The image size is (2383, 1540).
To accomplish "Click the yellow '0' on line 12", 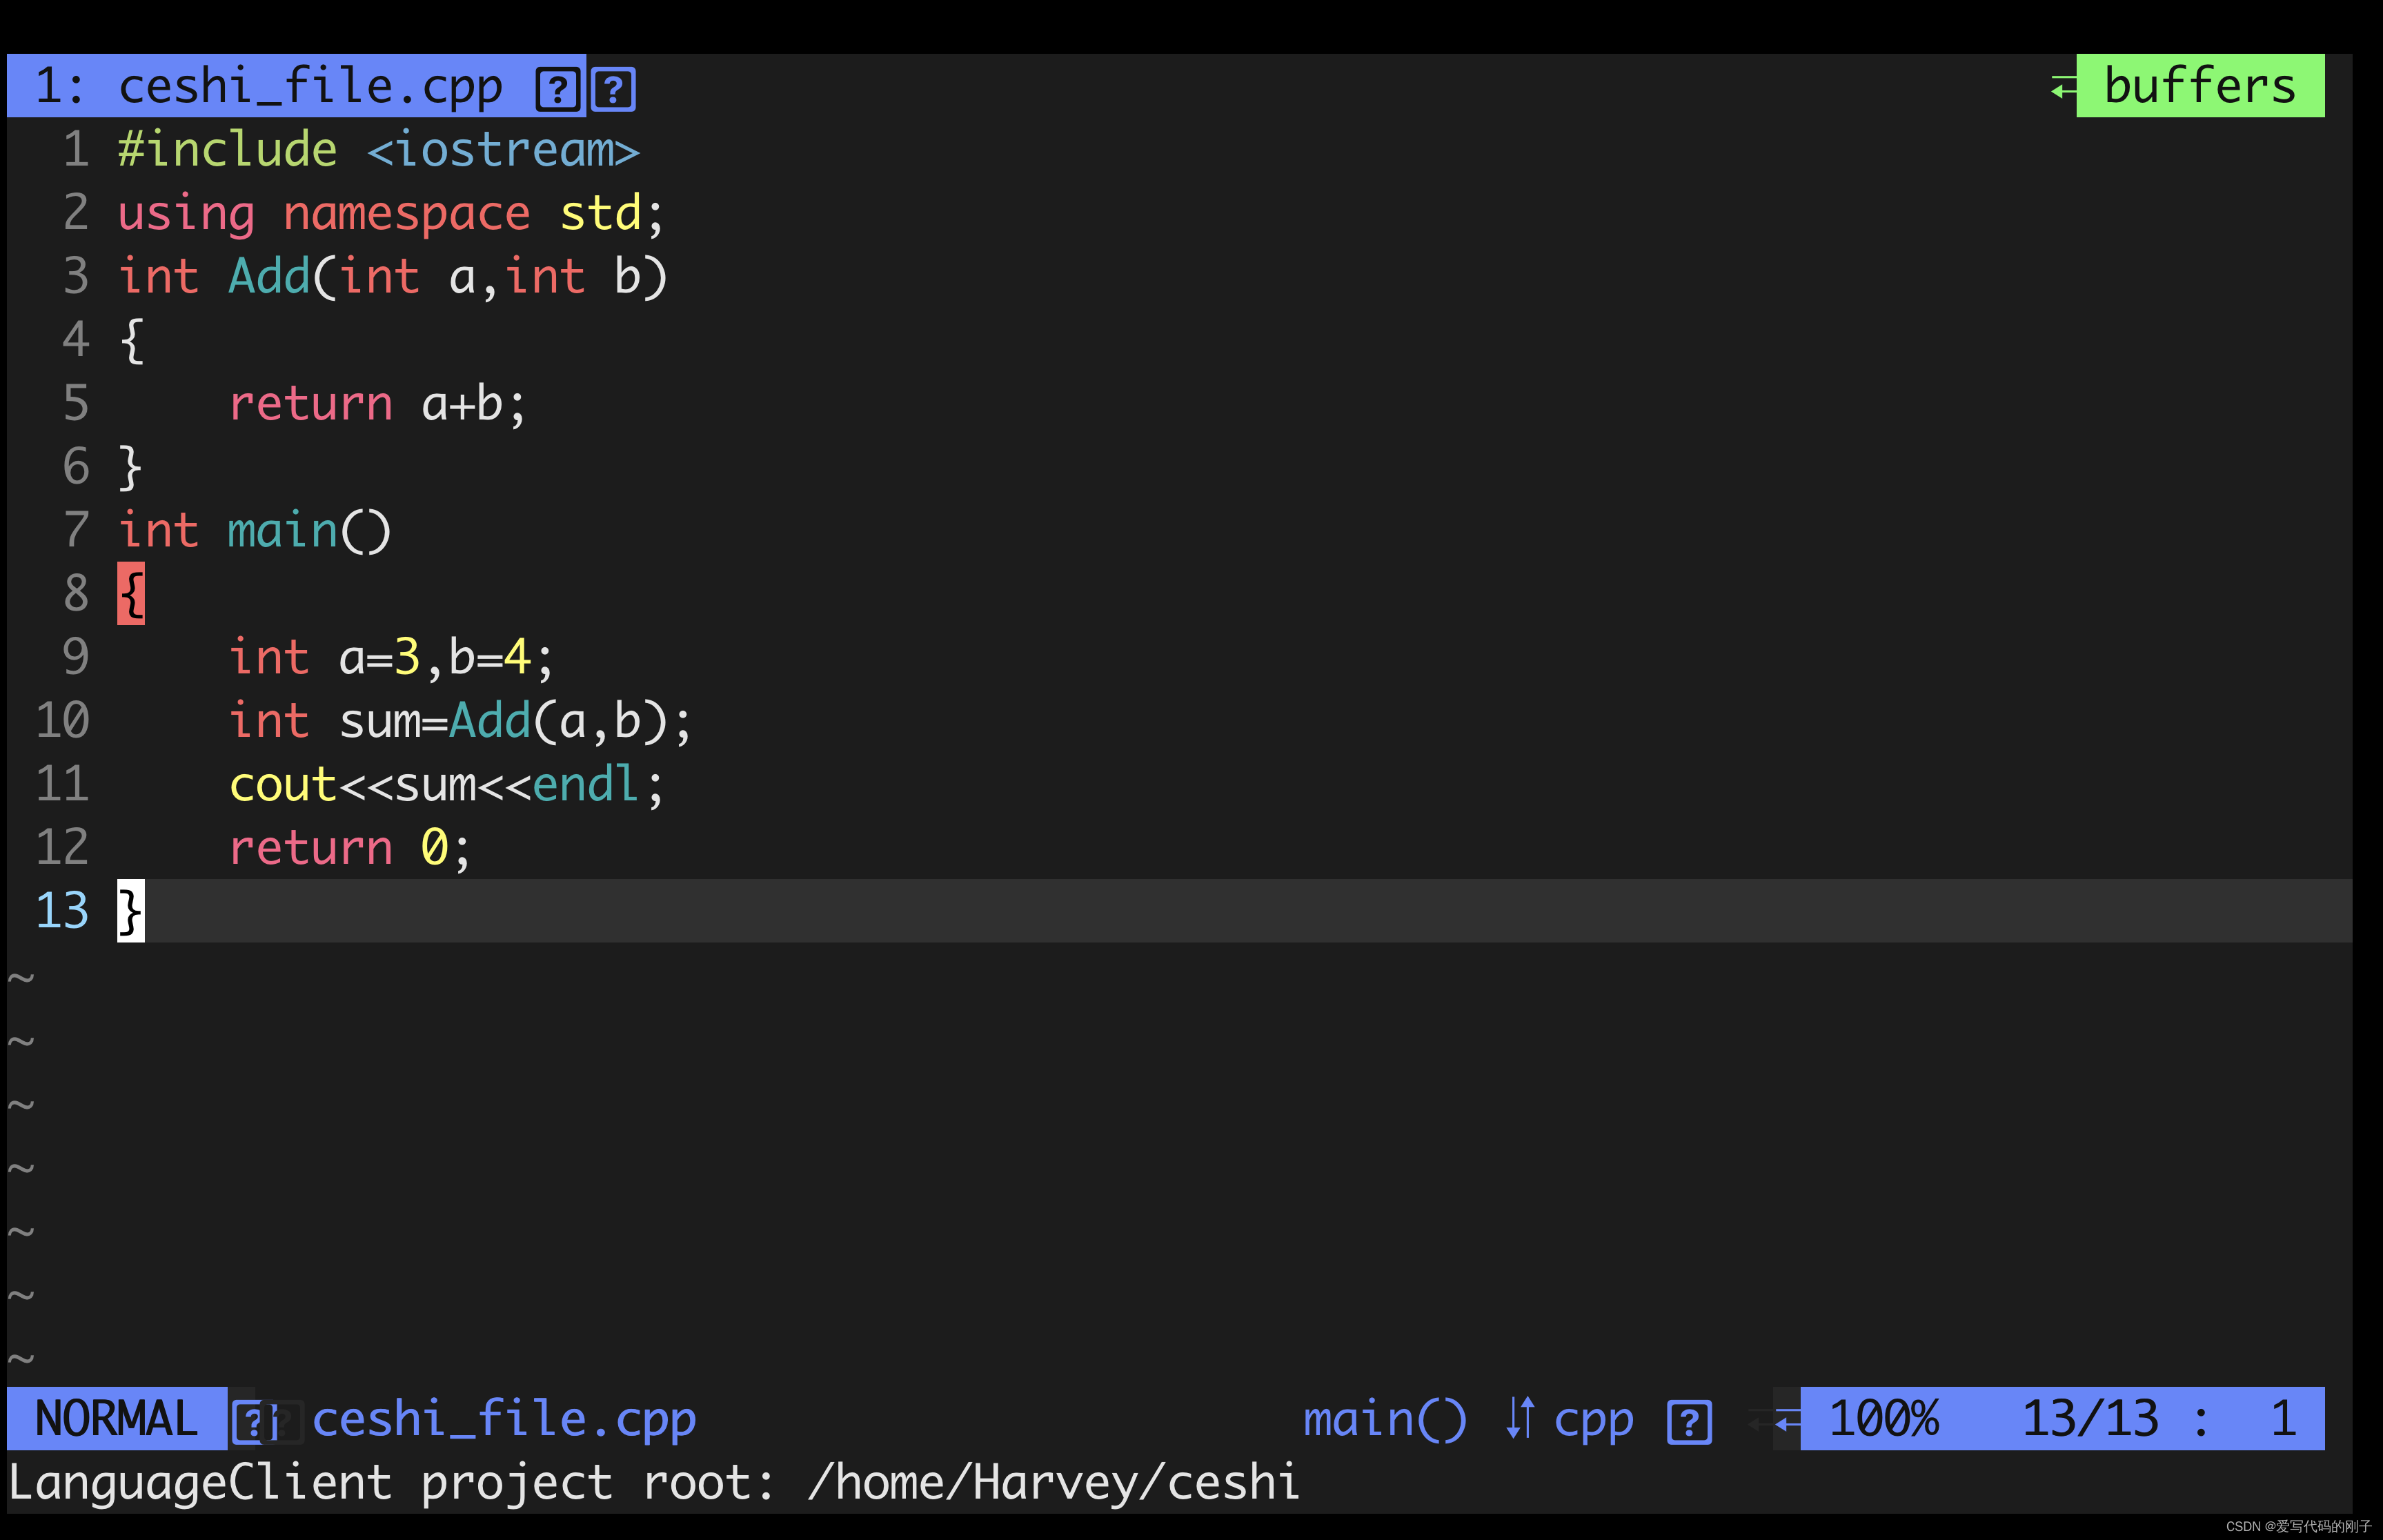I will [x=434, y=847].
